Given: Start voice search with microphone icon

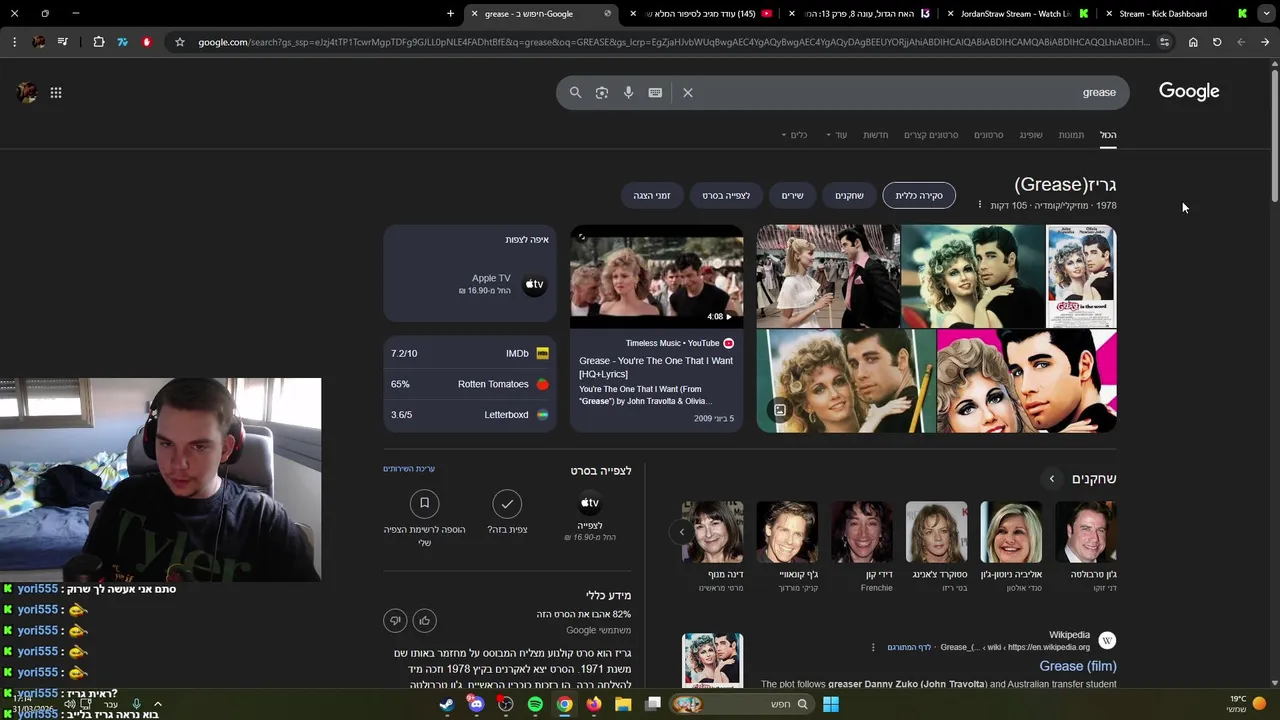Looking at the screenshot, I should click(628, 92).
